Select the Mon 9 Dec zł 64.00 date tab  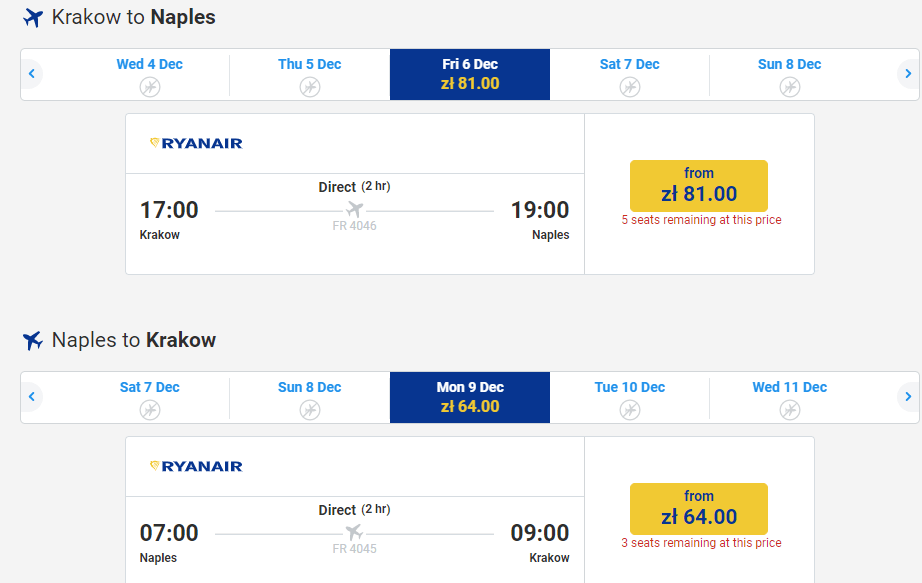470,397
